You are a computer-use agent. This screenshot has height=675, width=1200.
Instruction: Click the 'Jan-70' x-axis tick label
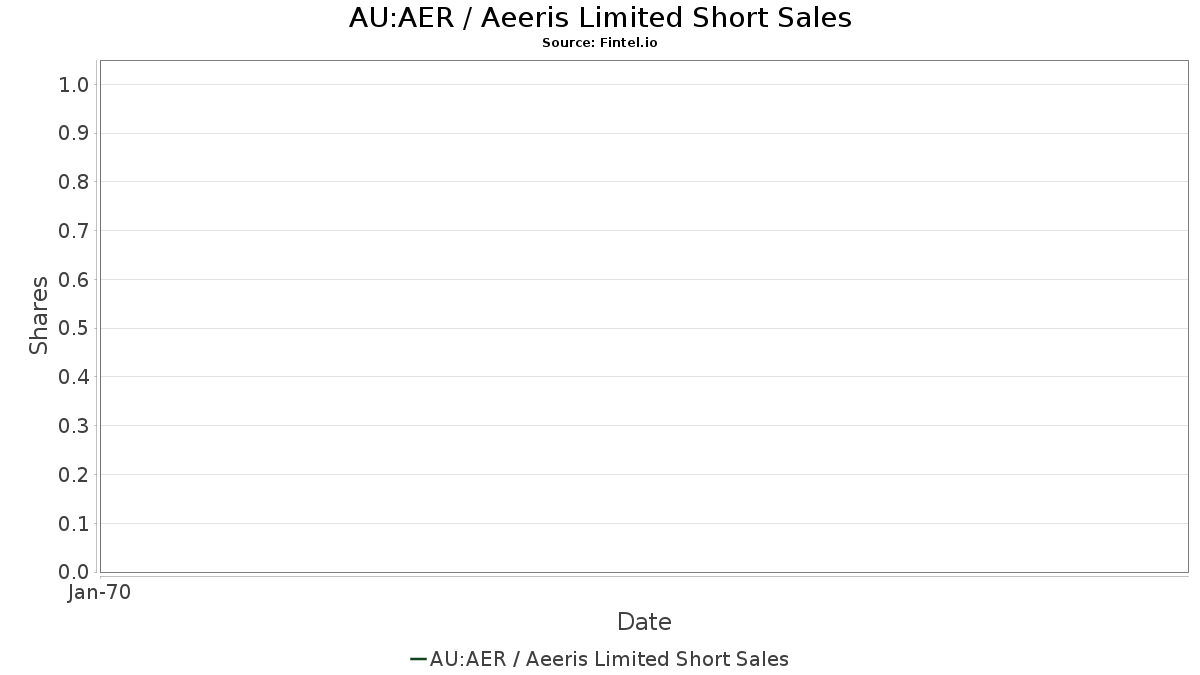(x=99, y=593)
